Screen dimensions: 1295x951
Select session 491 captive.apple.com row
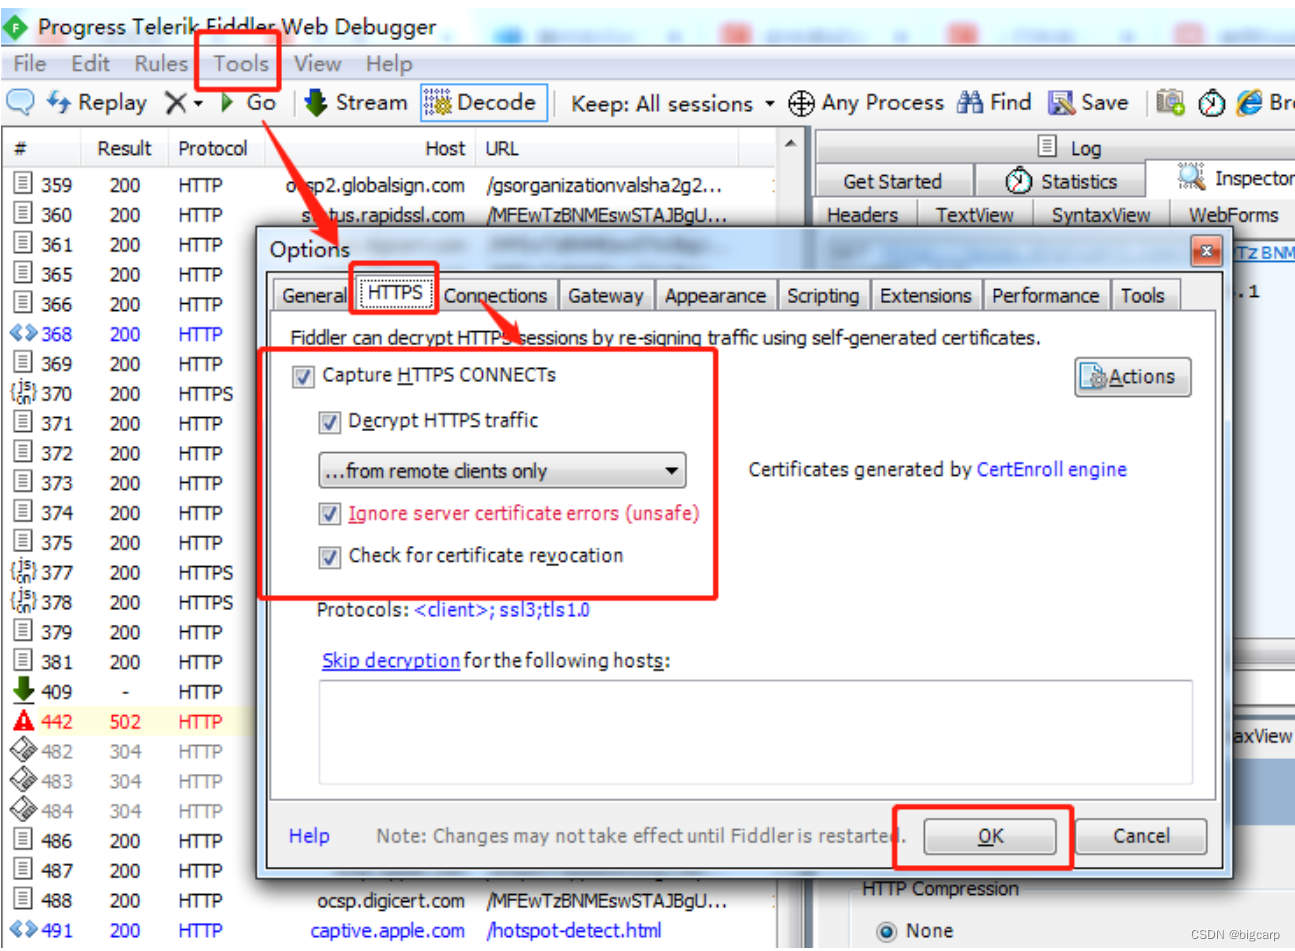point(388,930)
